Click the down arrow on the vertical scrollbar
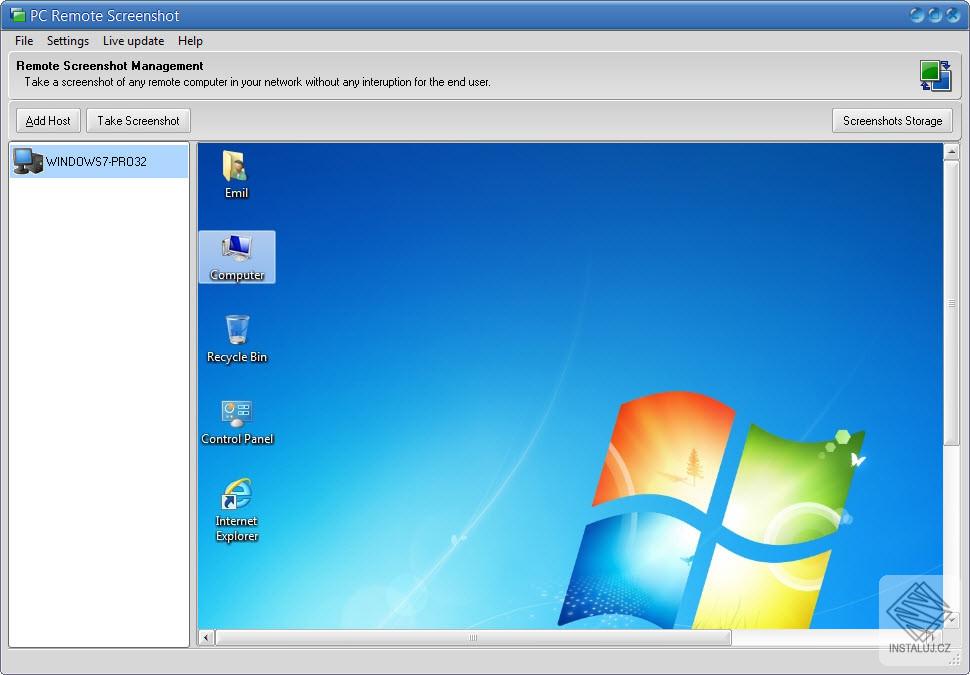 pyautogui.click(x=950, y=621)
